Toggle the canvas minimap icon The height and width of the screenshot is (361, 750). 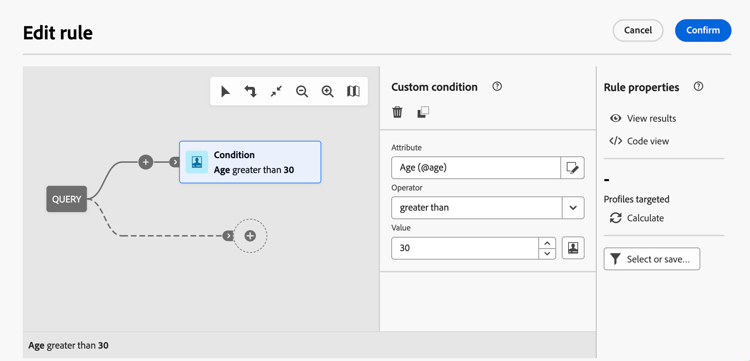coord(353,91)
